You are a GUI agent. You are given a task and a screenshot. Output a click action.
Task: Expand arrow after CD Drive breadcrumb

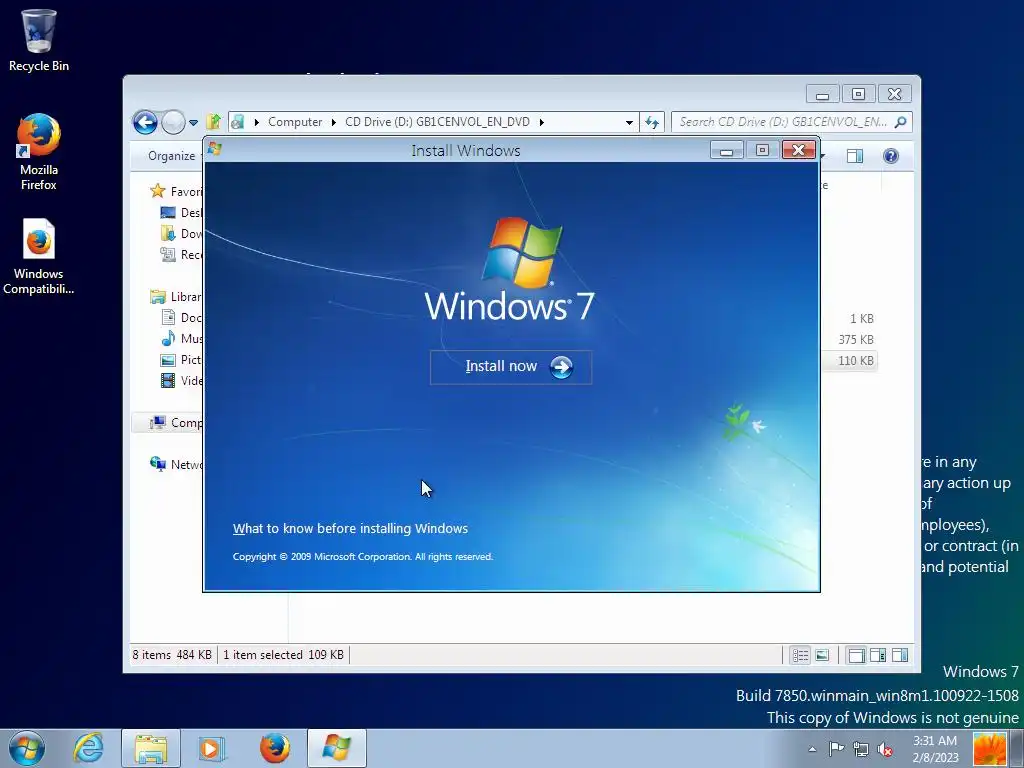pyautogui.click(x=541, y=122)
